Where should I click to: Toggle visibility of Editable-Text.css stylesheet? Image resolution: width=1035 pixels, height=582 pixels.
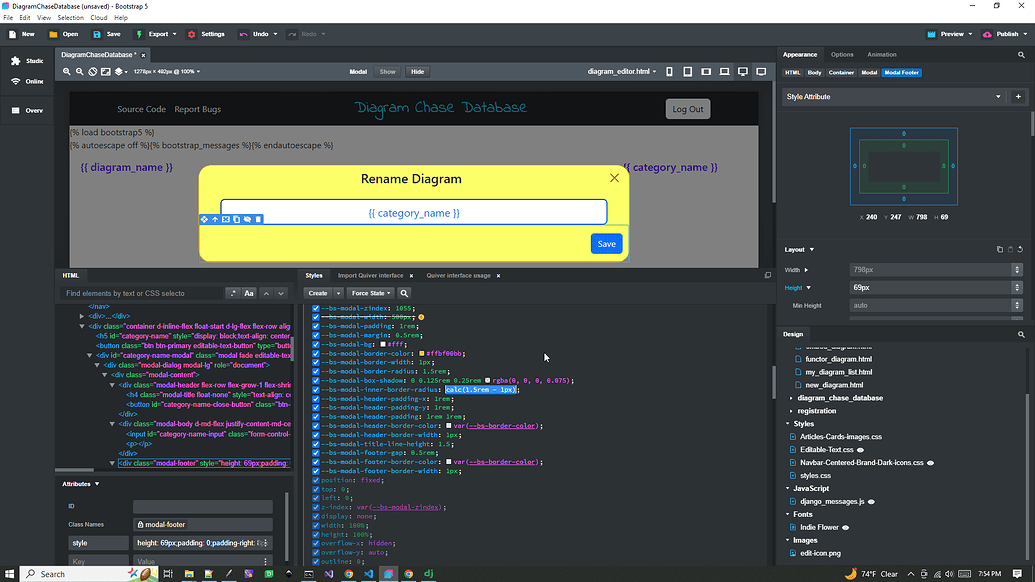860,450
